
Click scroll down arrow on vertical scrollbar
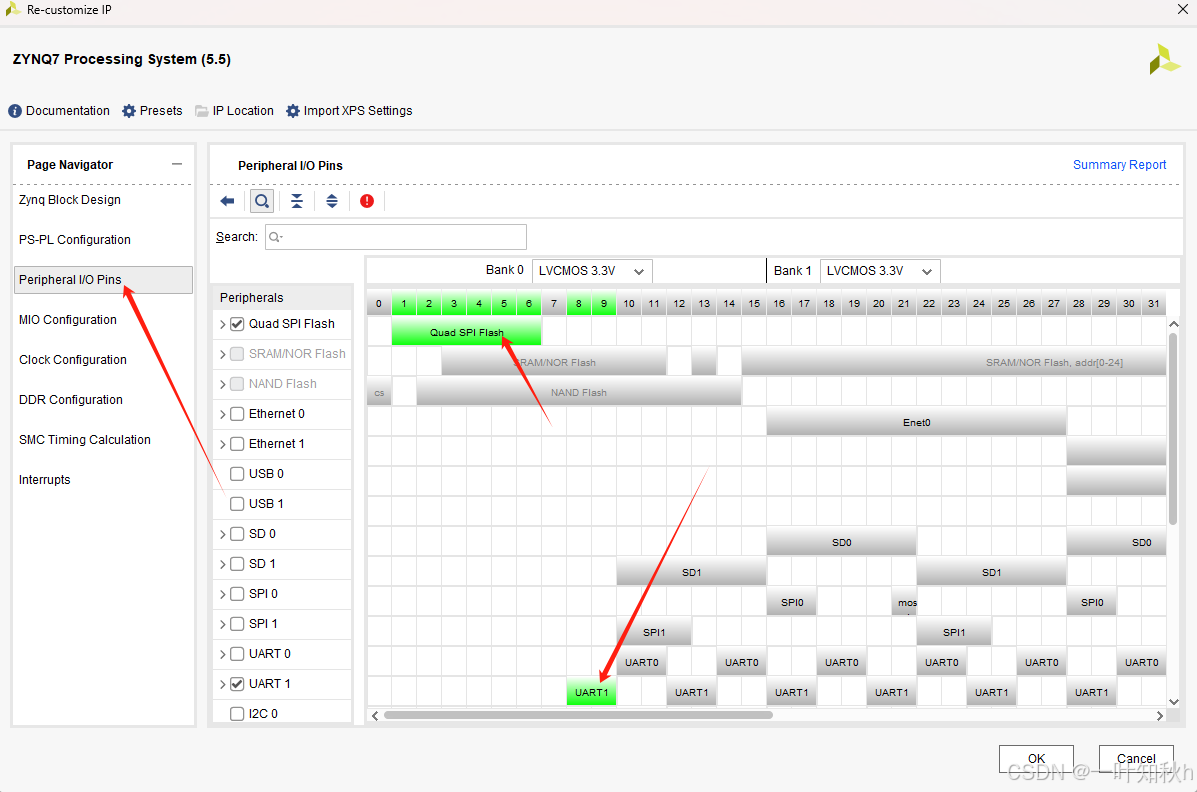click(x=1173, y=701)
